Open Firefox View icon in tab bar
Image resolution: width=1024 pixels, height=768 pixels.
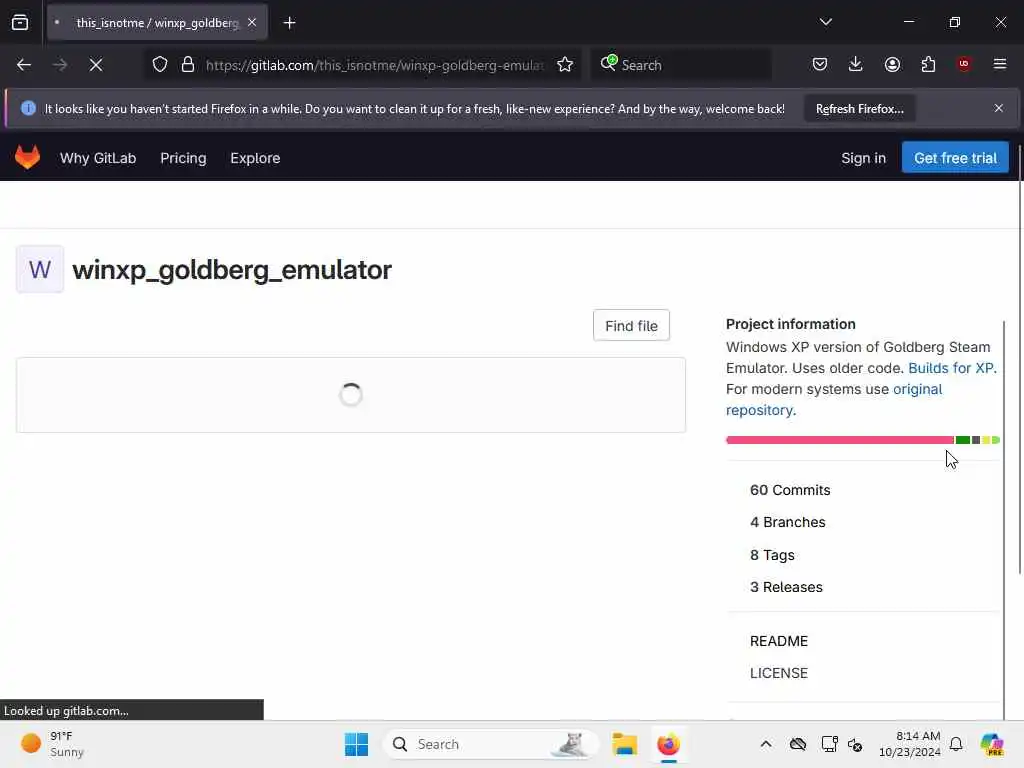(x=20, y=22)
